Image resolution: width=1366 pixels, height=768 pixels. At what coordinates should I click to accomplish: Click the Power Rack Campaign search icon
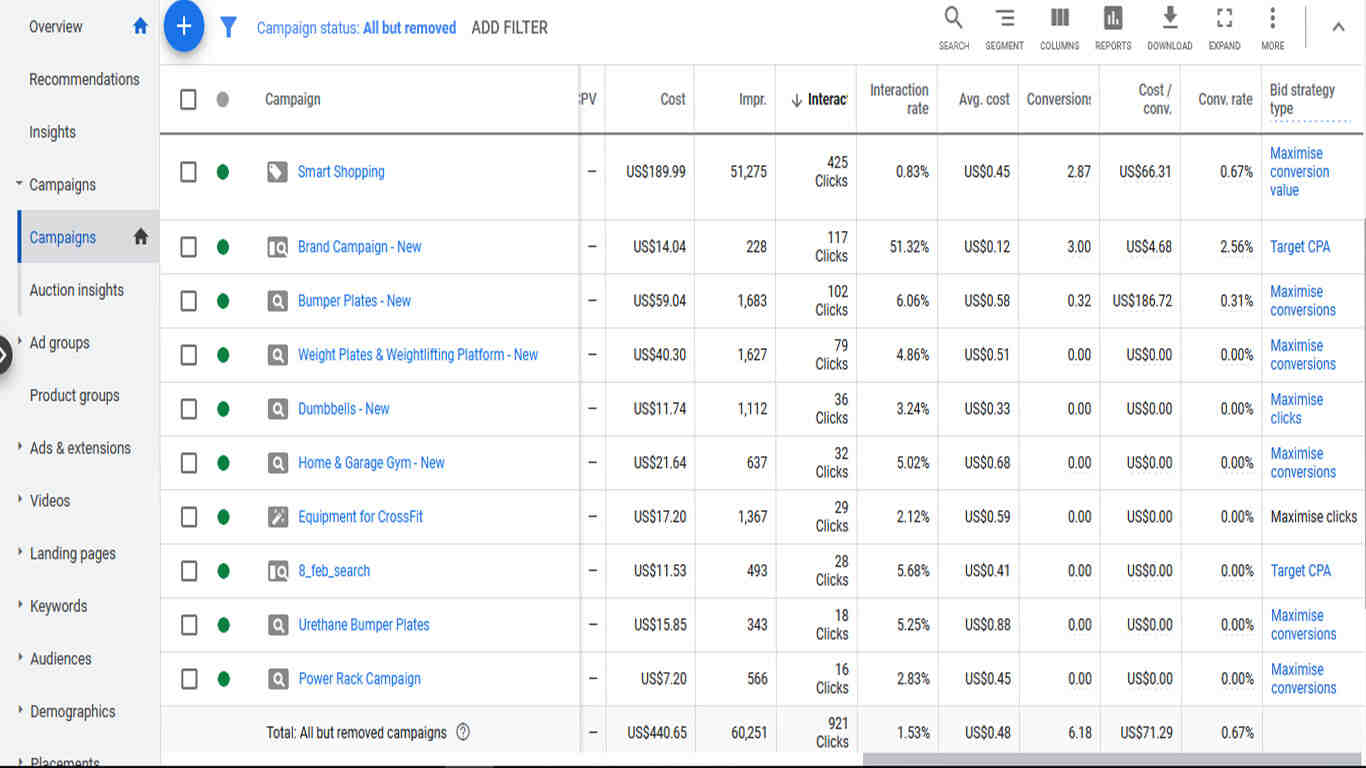coord(277,679)
